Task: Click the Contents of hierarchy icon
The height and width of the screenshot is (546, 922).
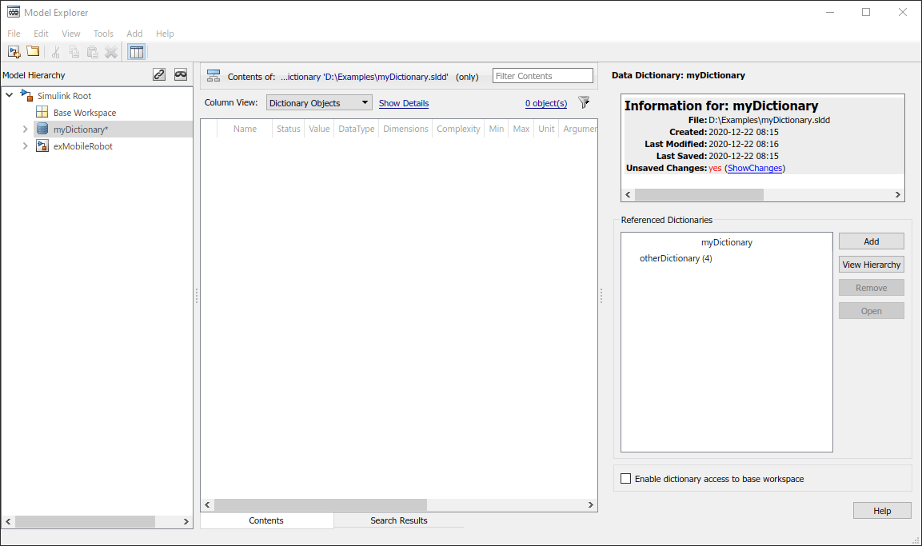Action: point(213,76)
